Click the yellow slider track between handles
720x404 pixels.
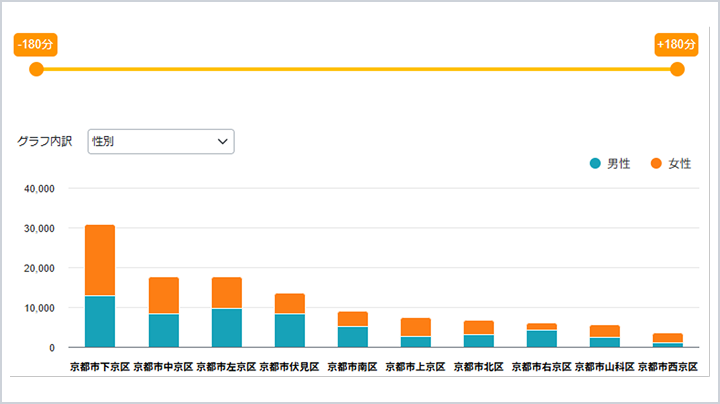357,69
